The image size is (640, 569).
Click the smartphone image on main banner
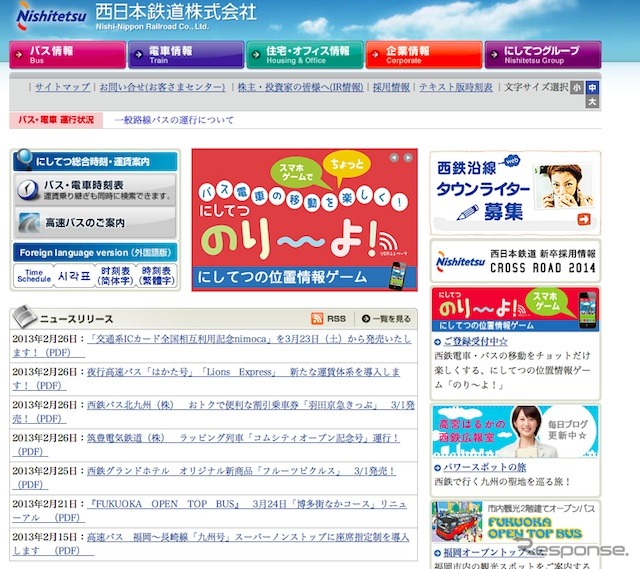pos(398,276)
